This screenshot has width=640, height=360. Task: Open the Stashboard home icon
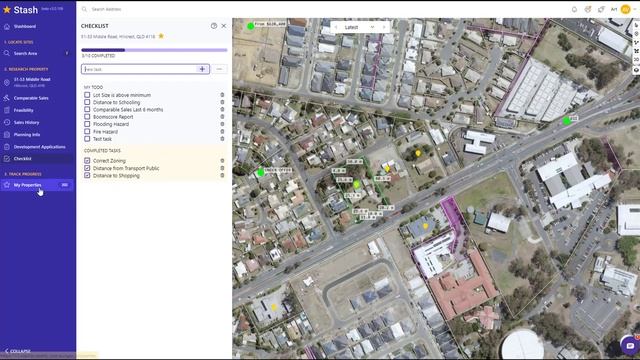pos(7,27)
